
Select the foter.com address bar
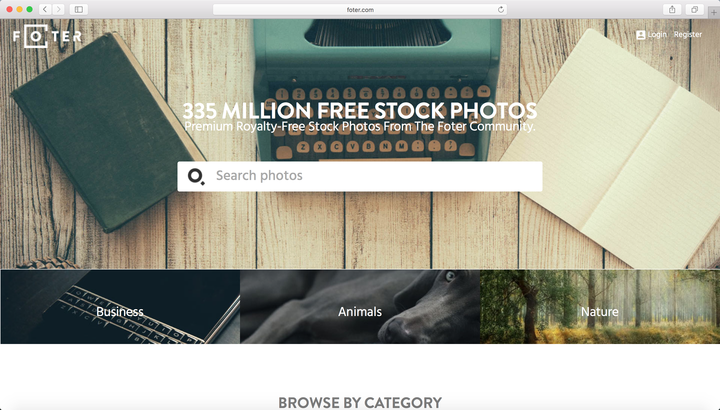[x=360, y=9]
